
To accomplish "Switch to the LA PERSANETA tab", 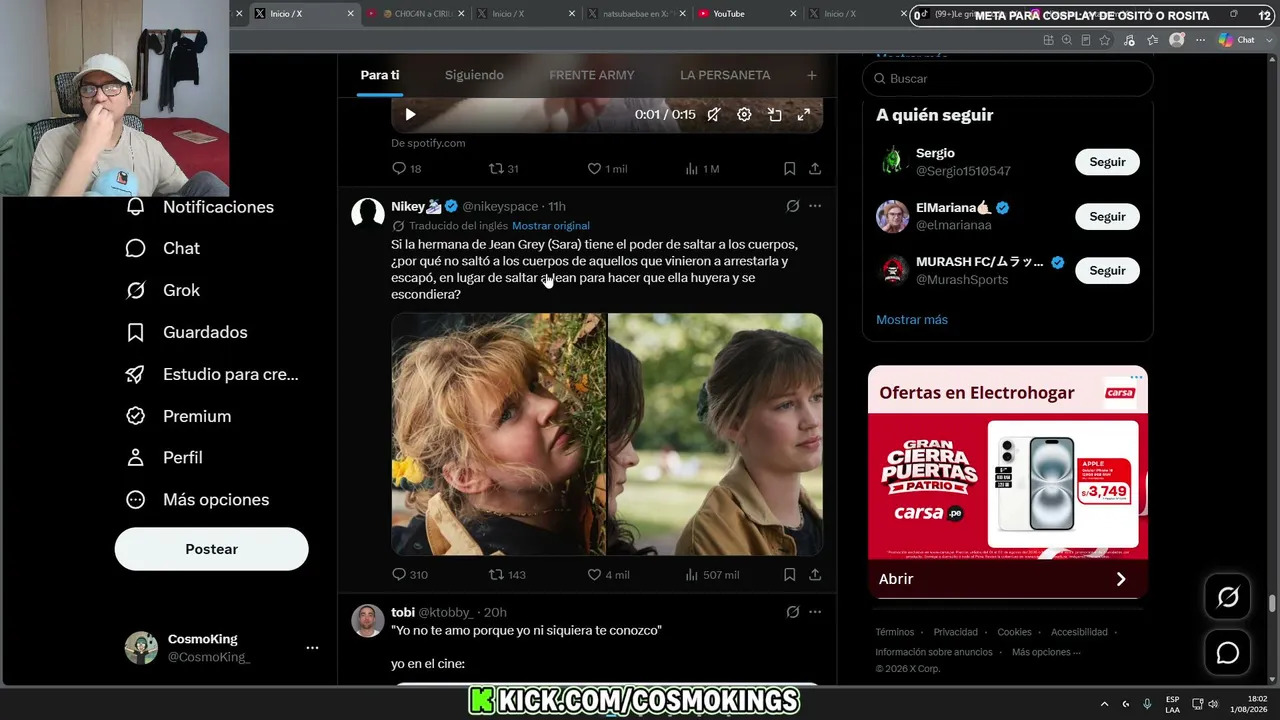I will (725, 75).
